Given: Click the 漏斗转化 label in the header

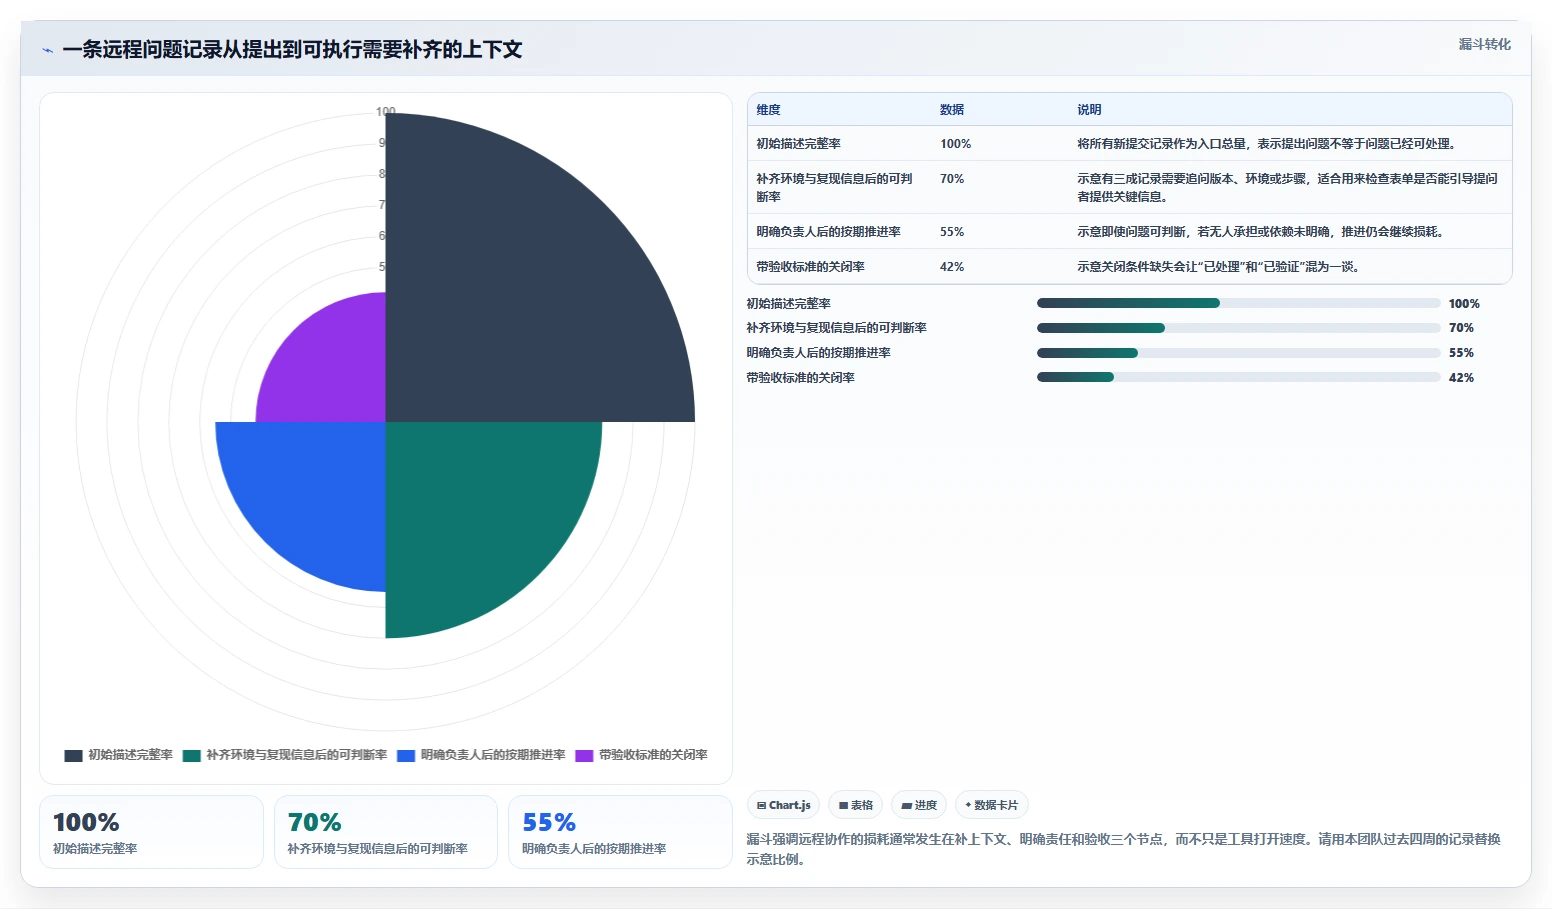Looking at the screenshot, I should click(x=1484, y=44).
